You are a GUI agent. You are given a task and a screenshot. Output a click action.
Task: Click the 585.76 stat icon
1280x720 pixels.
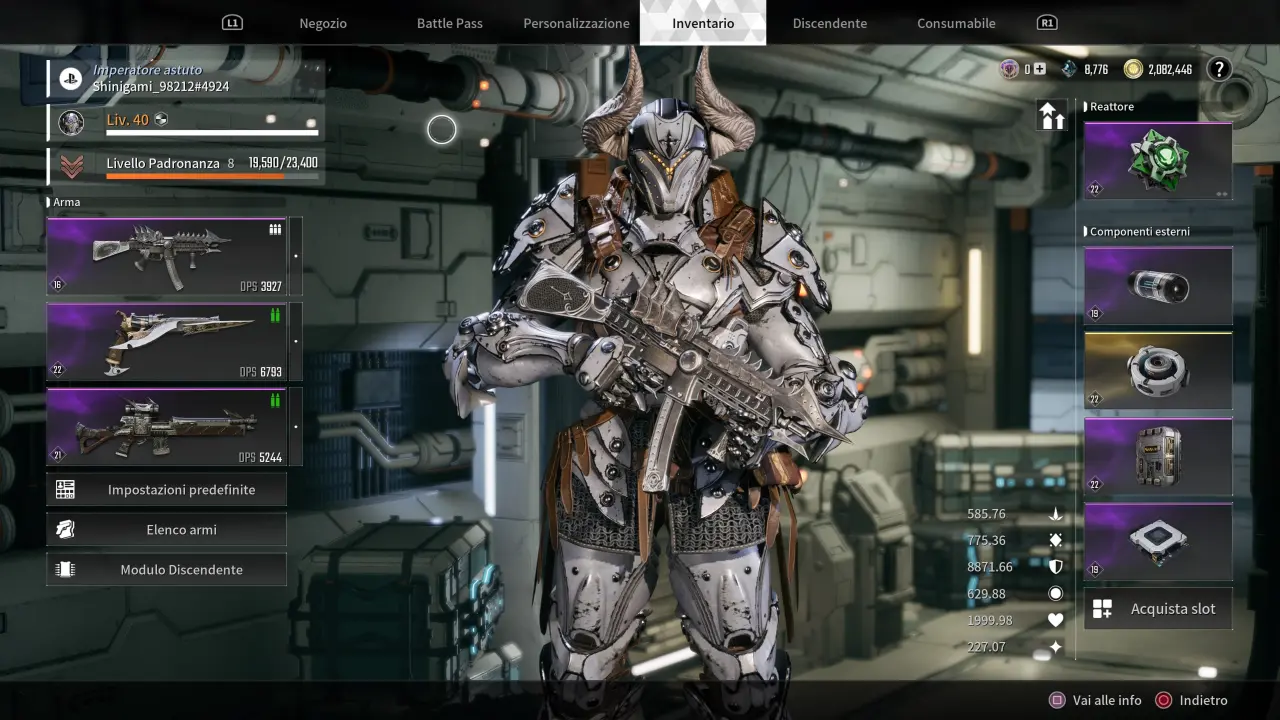coord(1055,514)
